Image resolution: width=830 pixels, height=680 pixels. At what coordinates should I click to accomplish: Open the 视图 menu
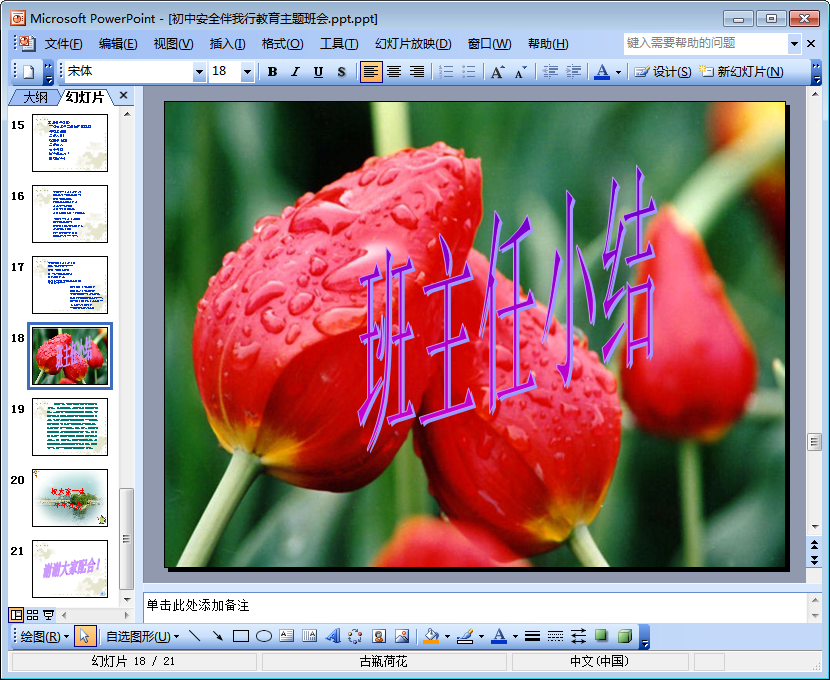click(x=173, y=44)
